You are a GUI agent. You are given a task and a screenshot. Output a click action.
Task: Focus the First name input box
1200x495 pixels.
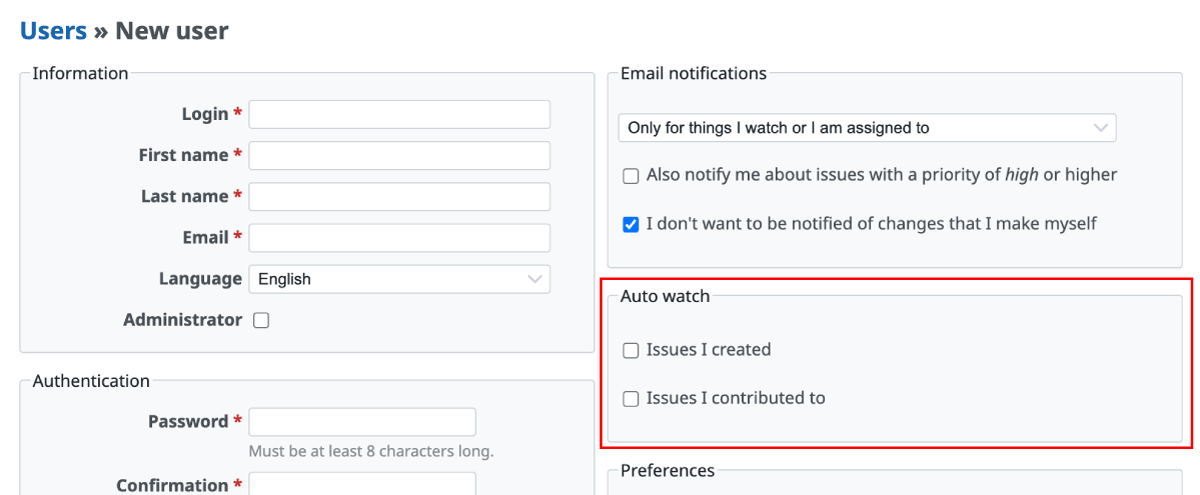(x=399, y=156)
